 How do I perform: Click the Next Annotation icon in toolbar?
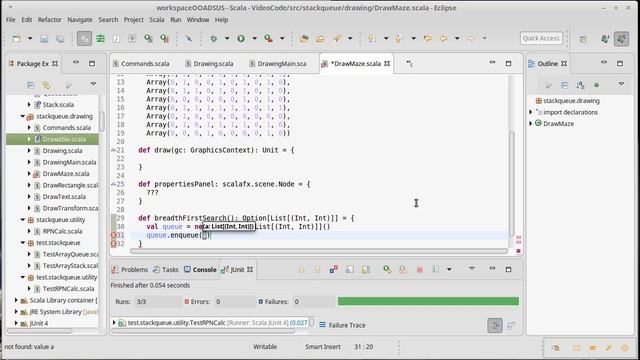tap(371, 38)
